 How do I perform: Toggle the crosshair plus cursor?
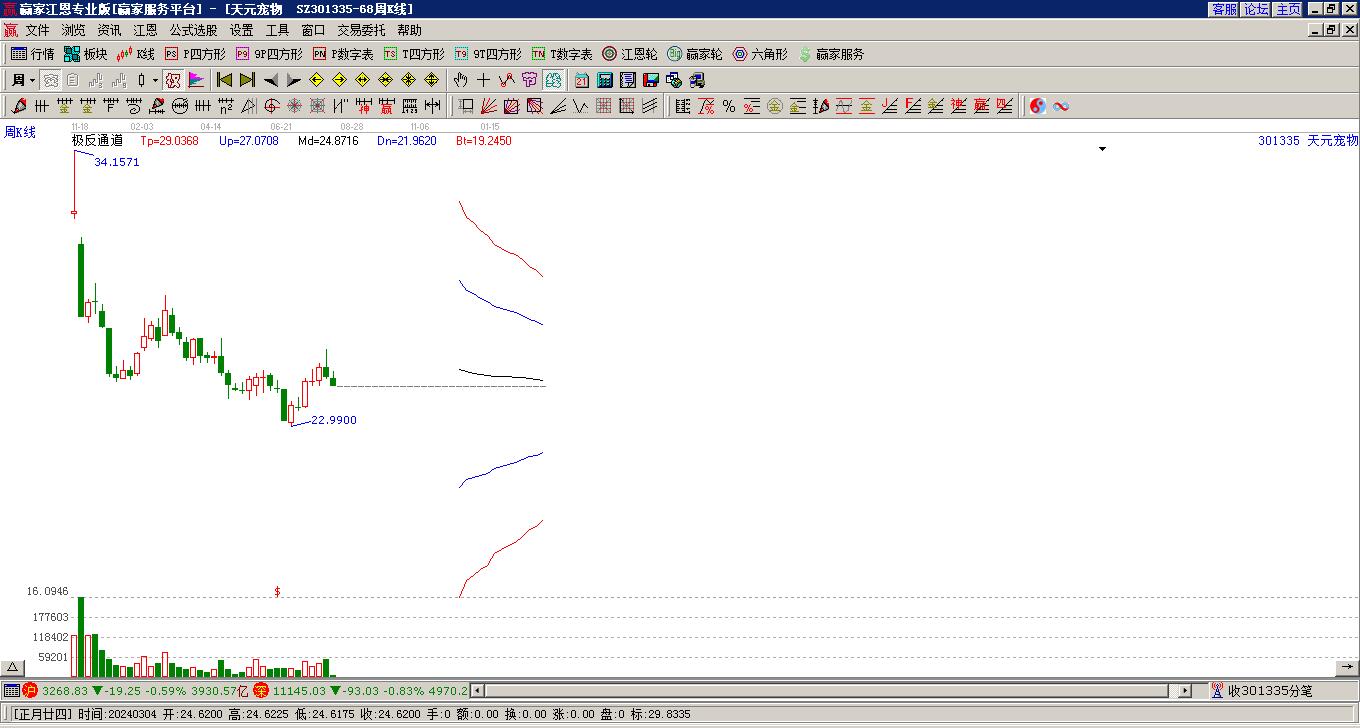tap(483, 80)
